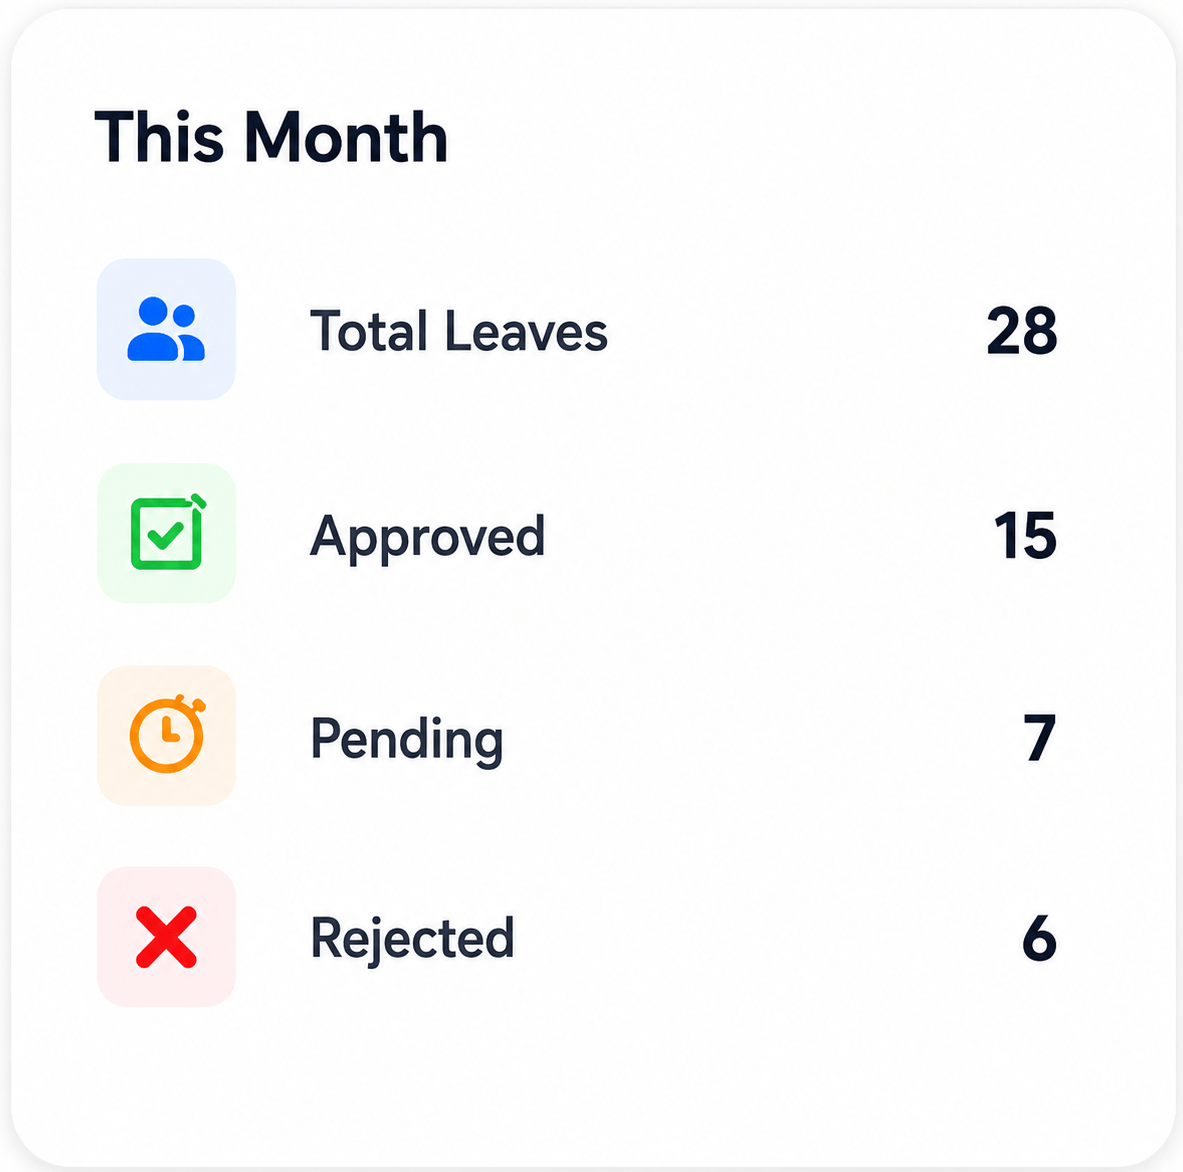Click the clock hands inside Pending icon
Image resolution: width=1183 pixels, height=1172 pixels.
(169, 730)
